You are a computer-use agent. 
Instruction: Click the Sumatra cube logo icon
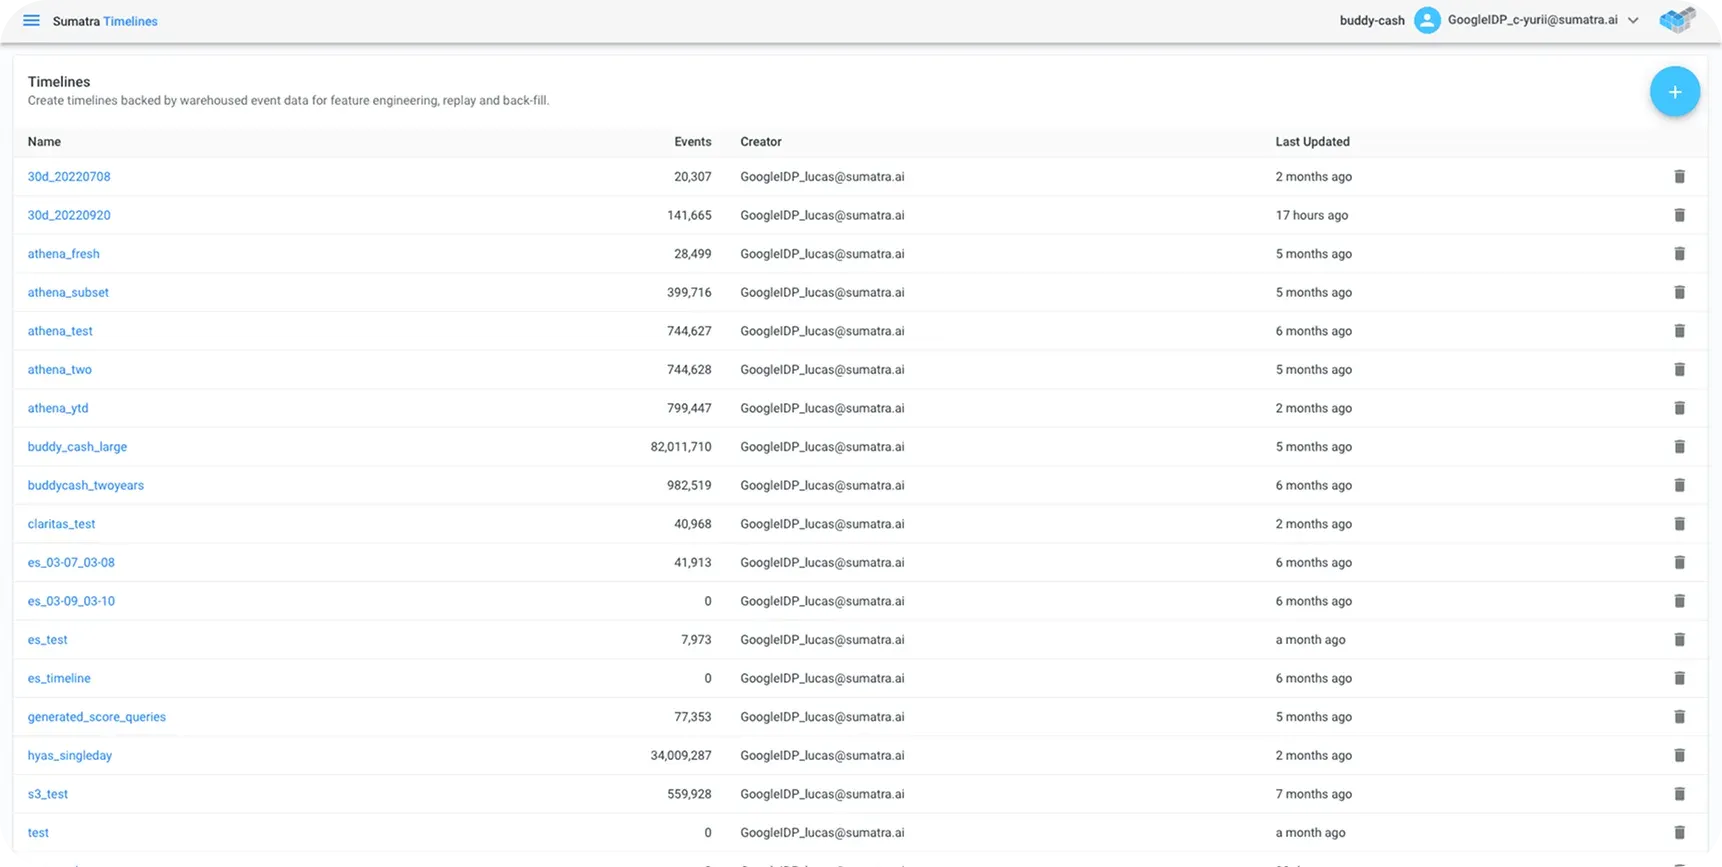(x=1677, y=21)
